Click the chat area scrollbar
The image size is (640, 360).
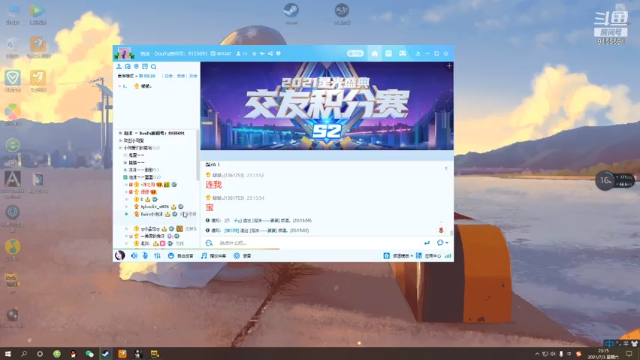click(x=451, y=232)
